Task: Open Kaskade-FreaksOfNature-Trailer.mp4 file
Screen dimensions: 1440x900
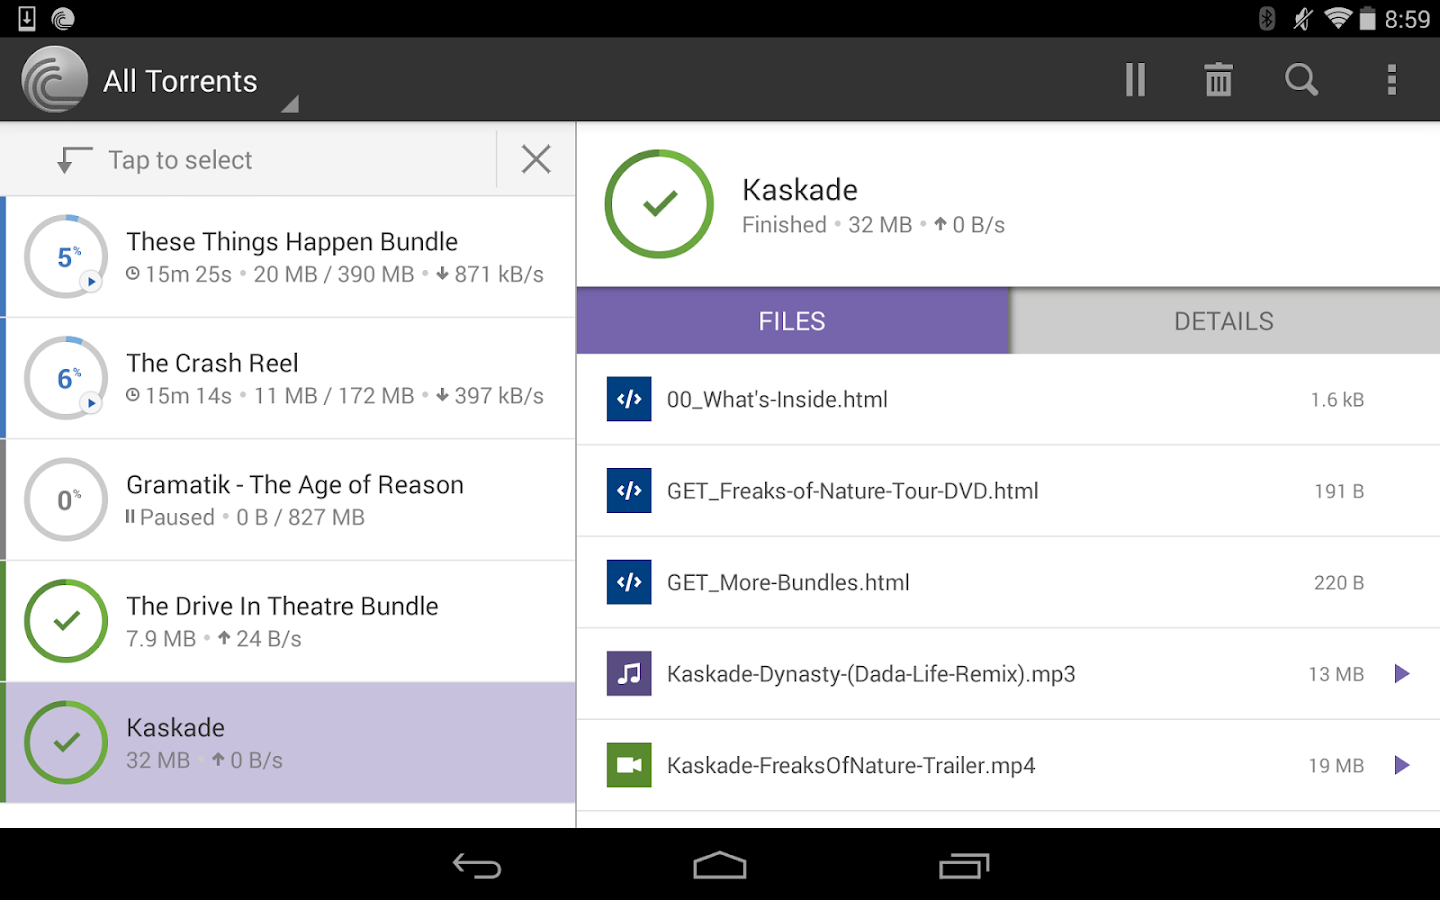Action: click(1008, 766)
